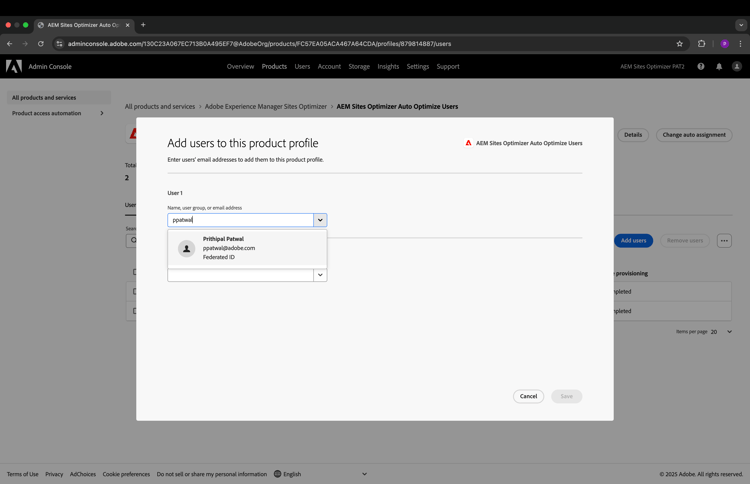Go back with the browser back arrow
This screenshot has height=484, width=750.
click(x=10, y=44)
